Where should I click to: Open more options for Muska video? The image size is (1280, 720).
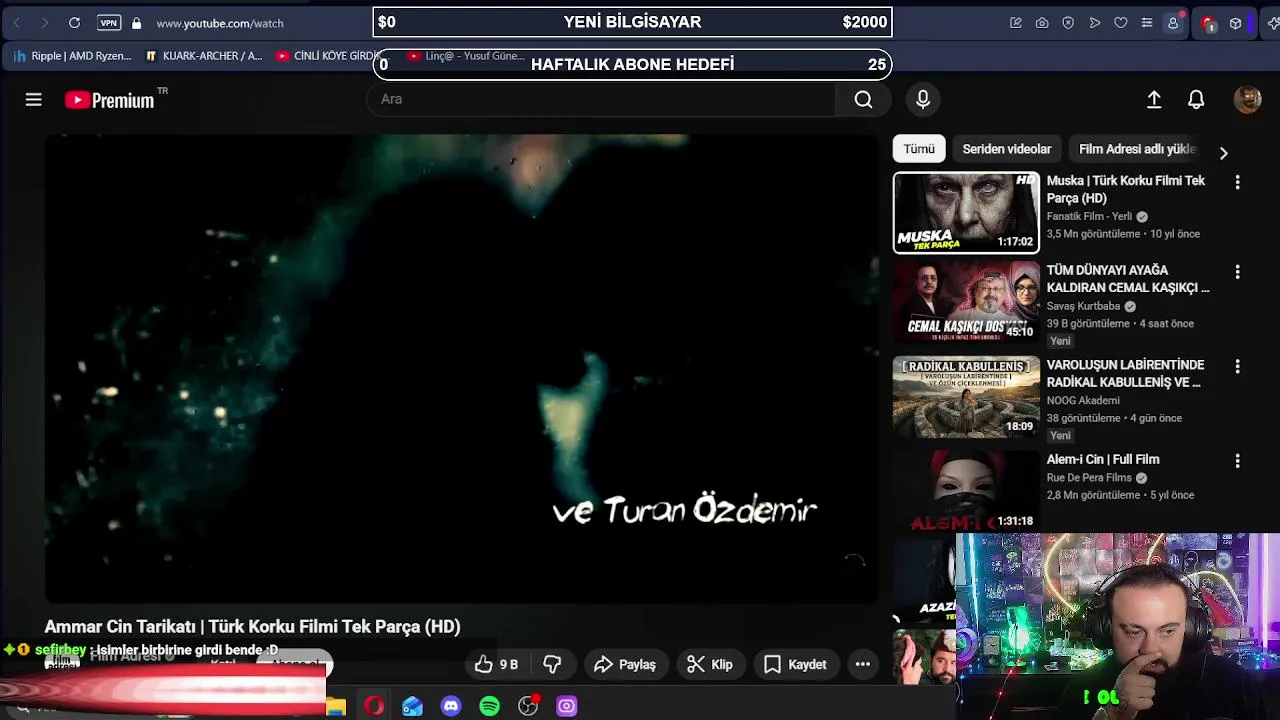pos(1237,182)
